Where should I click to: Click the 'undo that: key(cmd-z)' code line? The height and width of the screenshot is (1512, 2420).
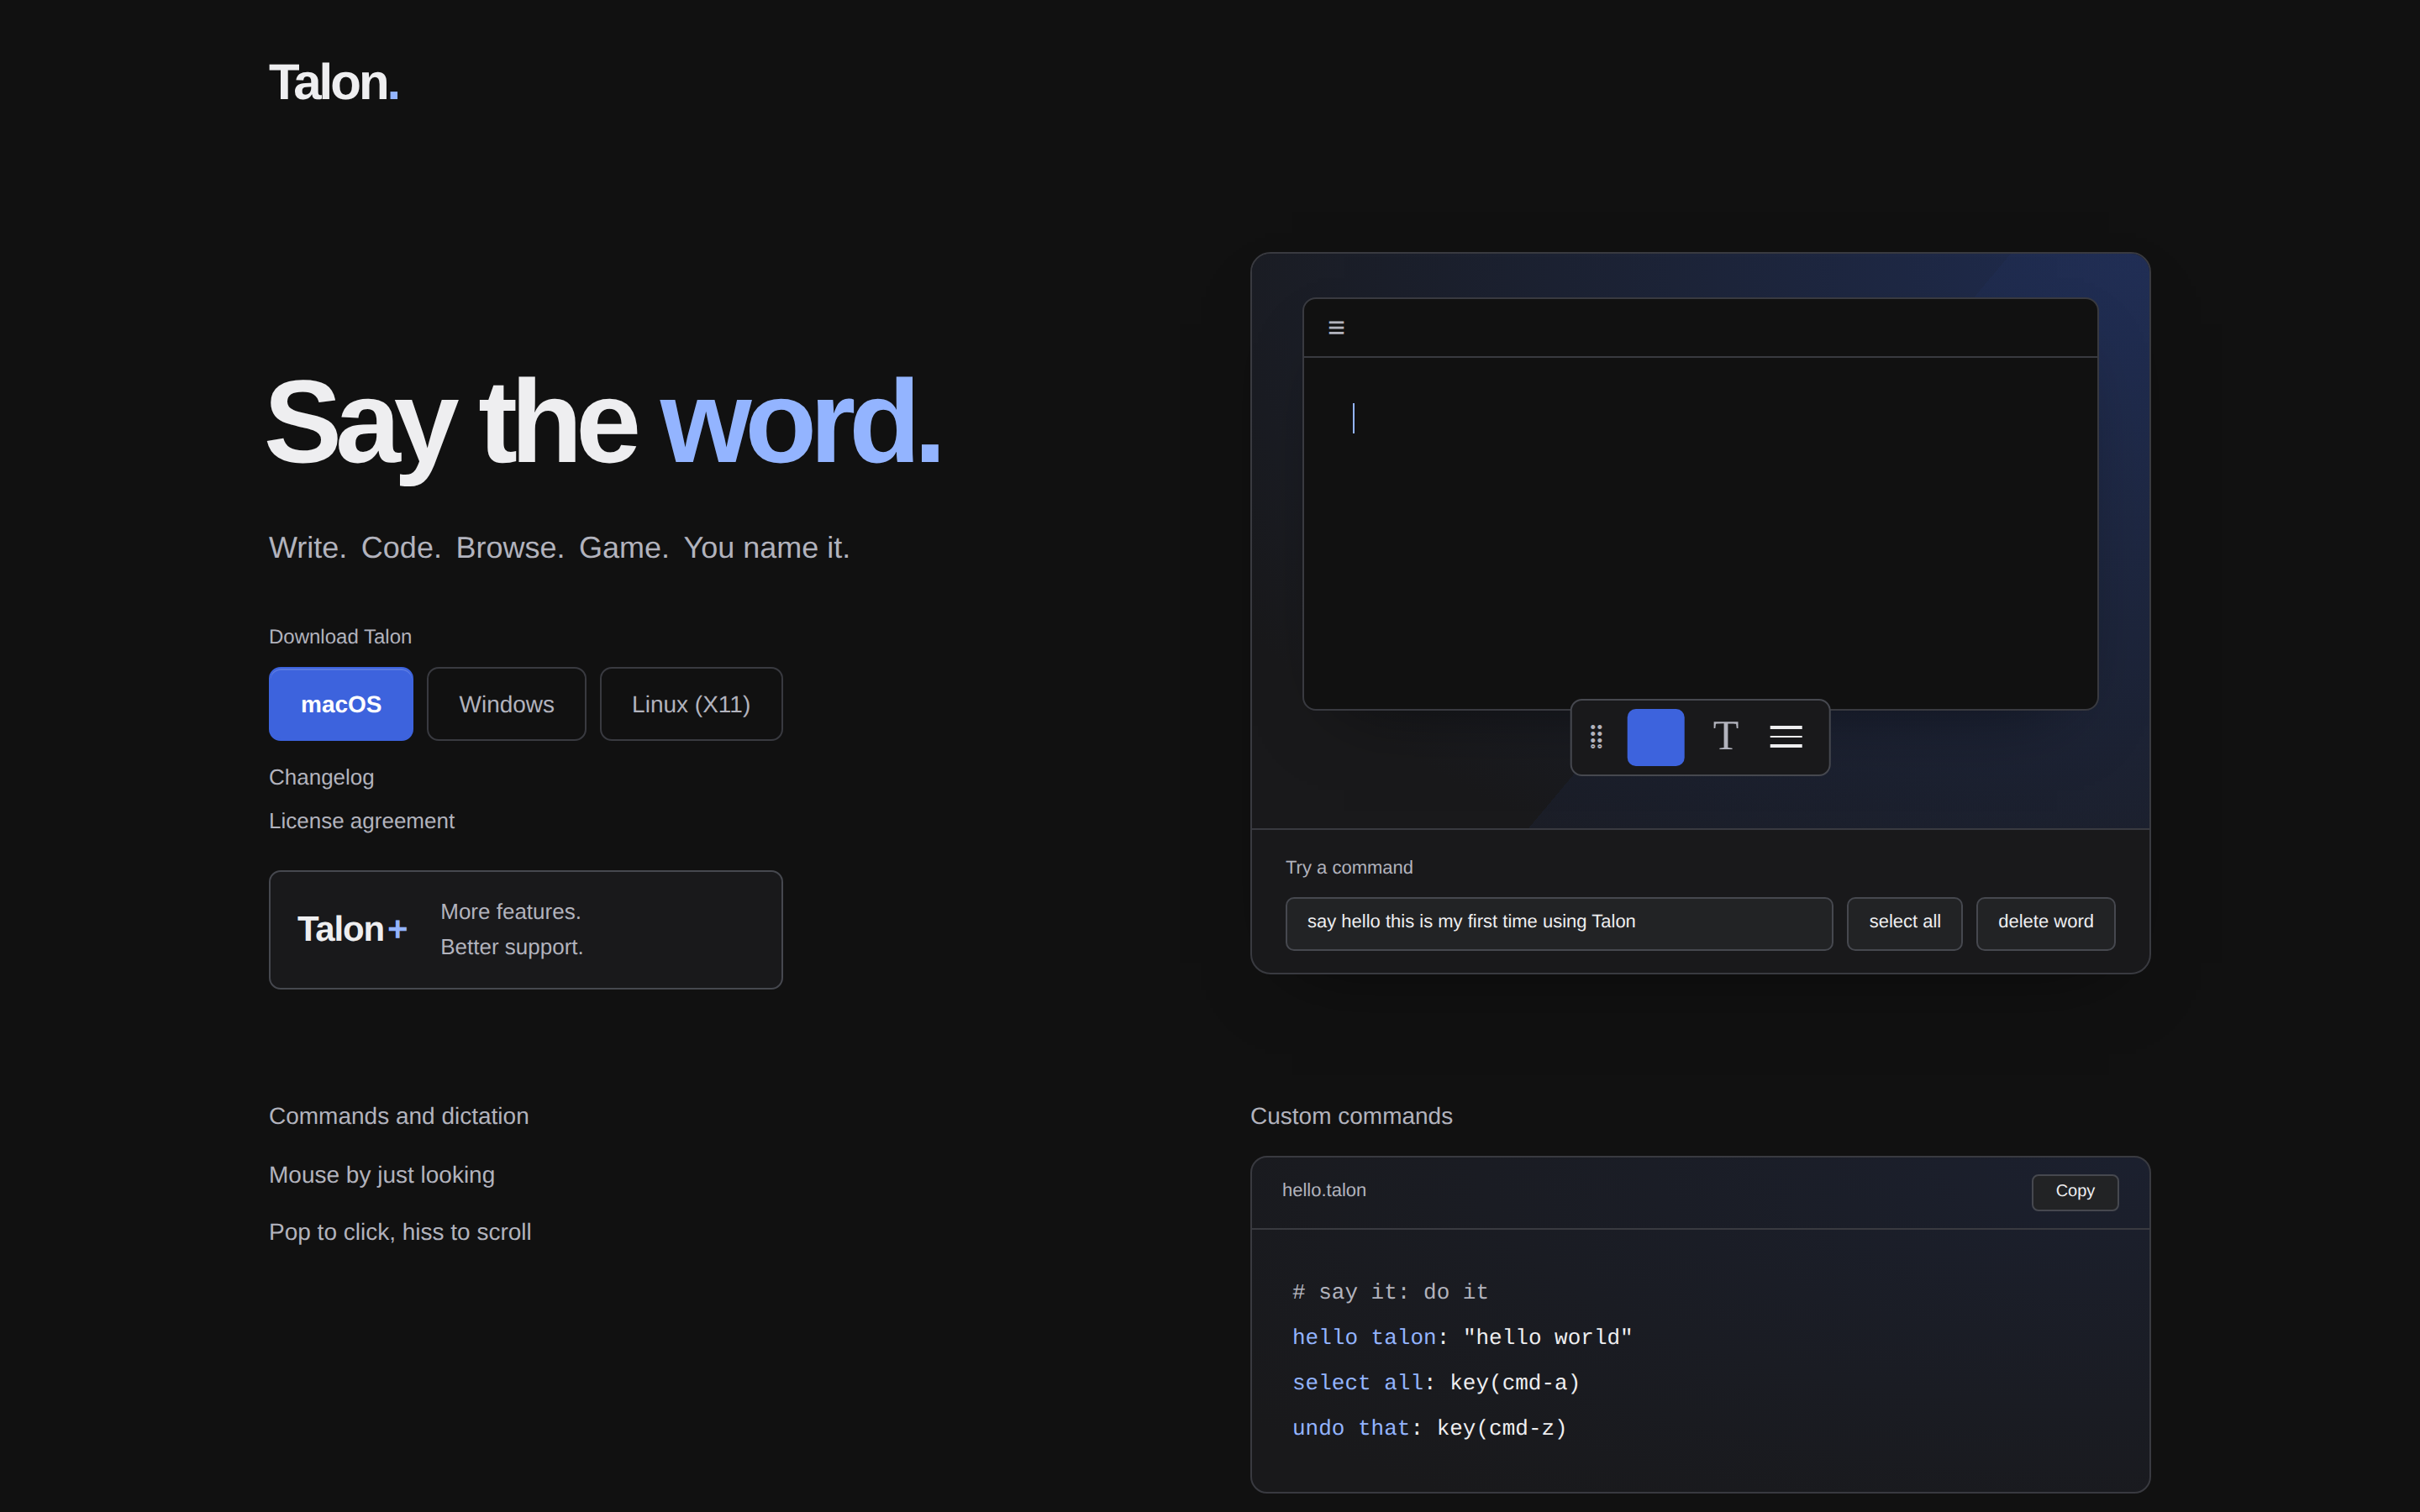[1429, 1428]
